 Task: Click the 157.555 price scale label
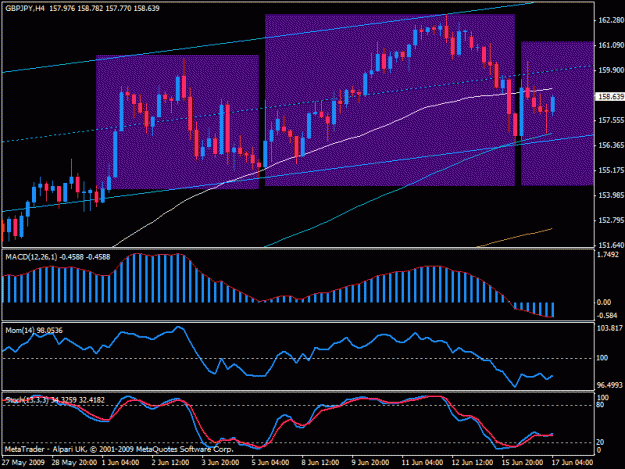(x=611, y=120)
